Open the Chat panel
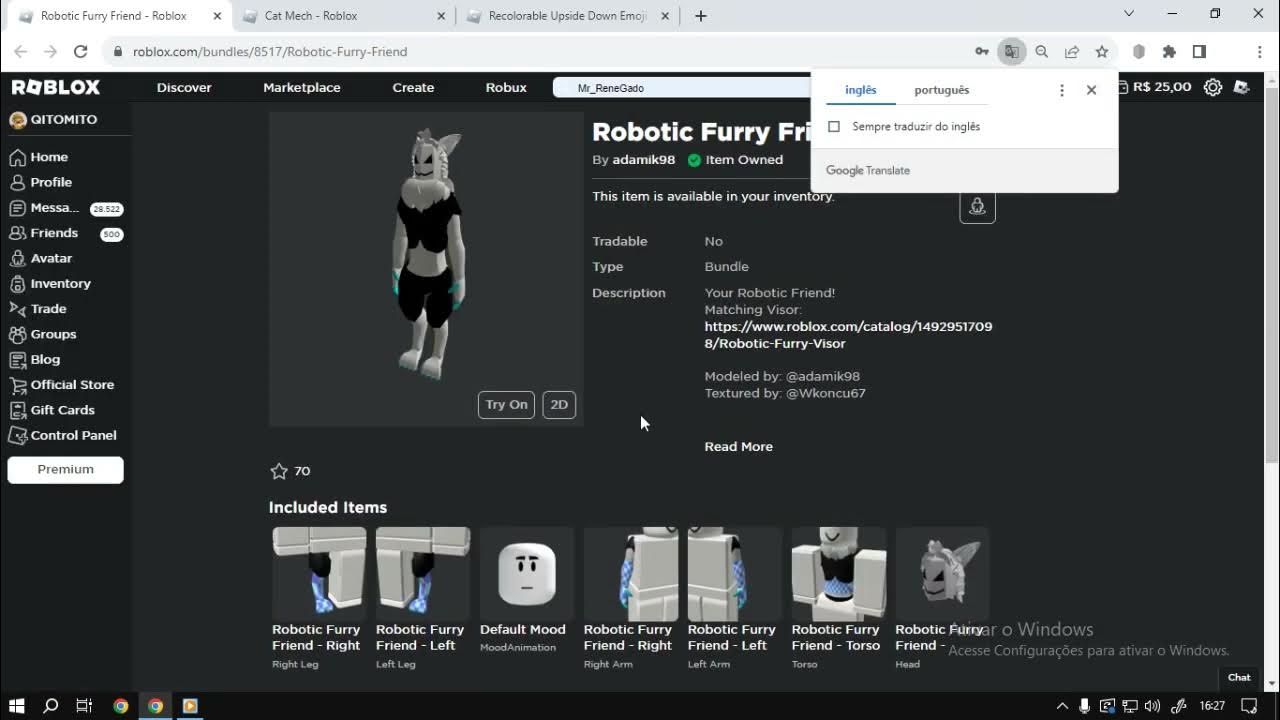The height and width of the screenshot is (720, 1280). (x=1239, y=677)
